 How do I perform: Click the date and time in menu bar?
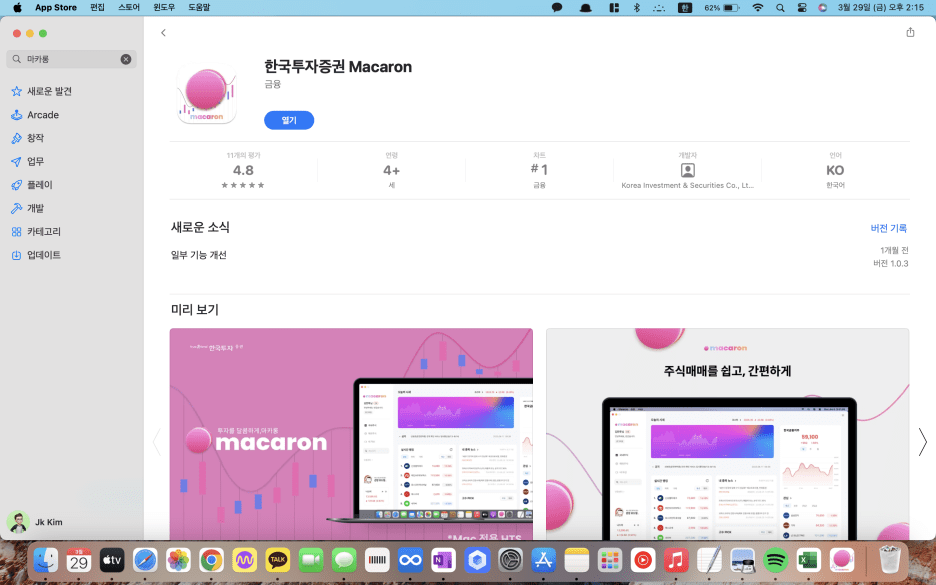click(880, 8)
